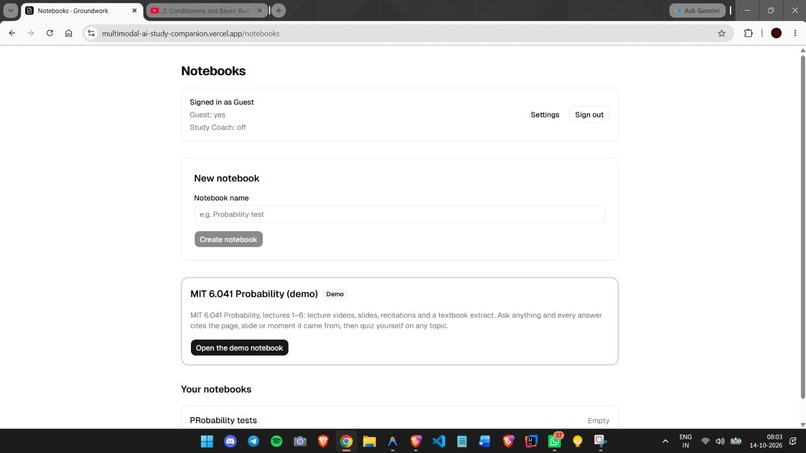Open the lightbulb tips app icon
This screenshot has width=806, height=453.
pos(578,441)
